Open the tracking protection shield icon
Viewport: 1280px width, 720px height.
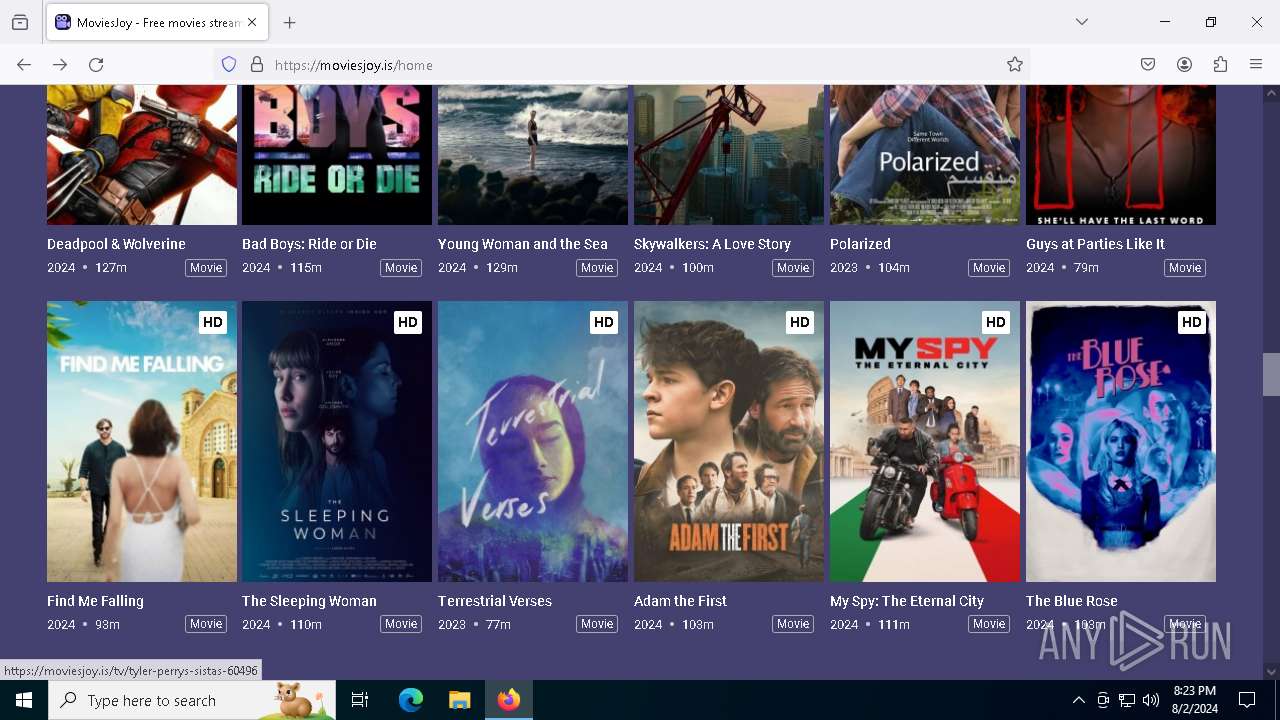click(x=229, y=65)
